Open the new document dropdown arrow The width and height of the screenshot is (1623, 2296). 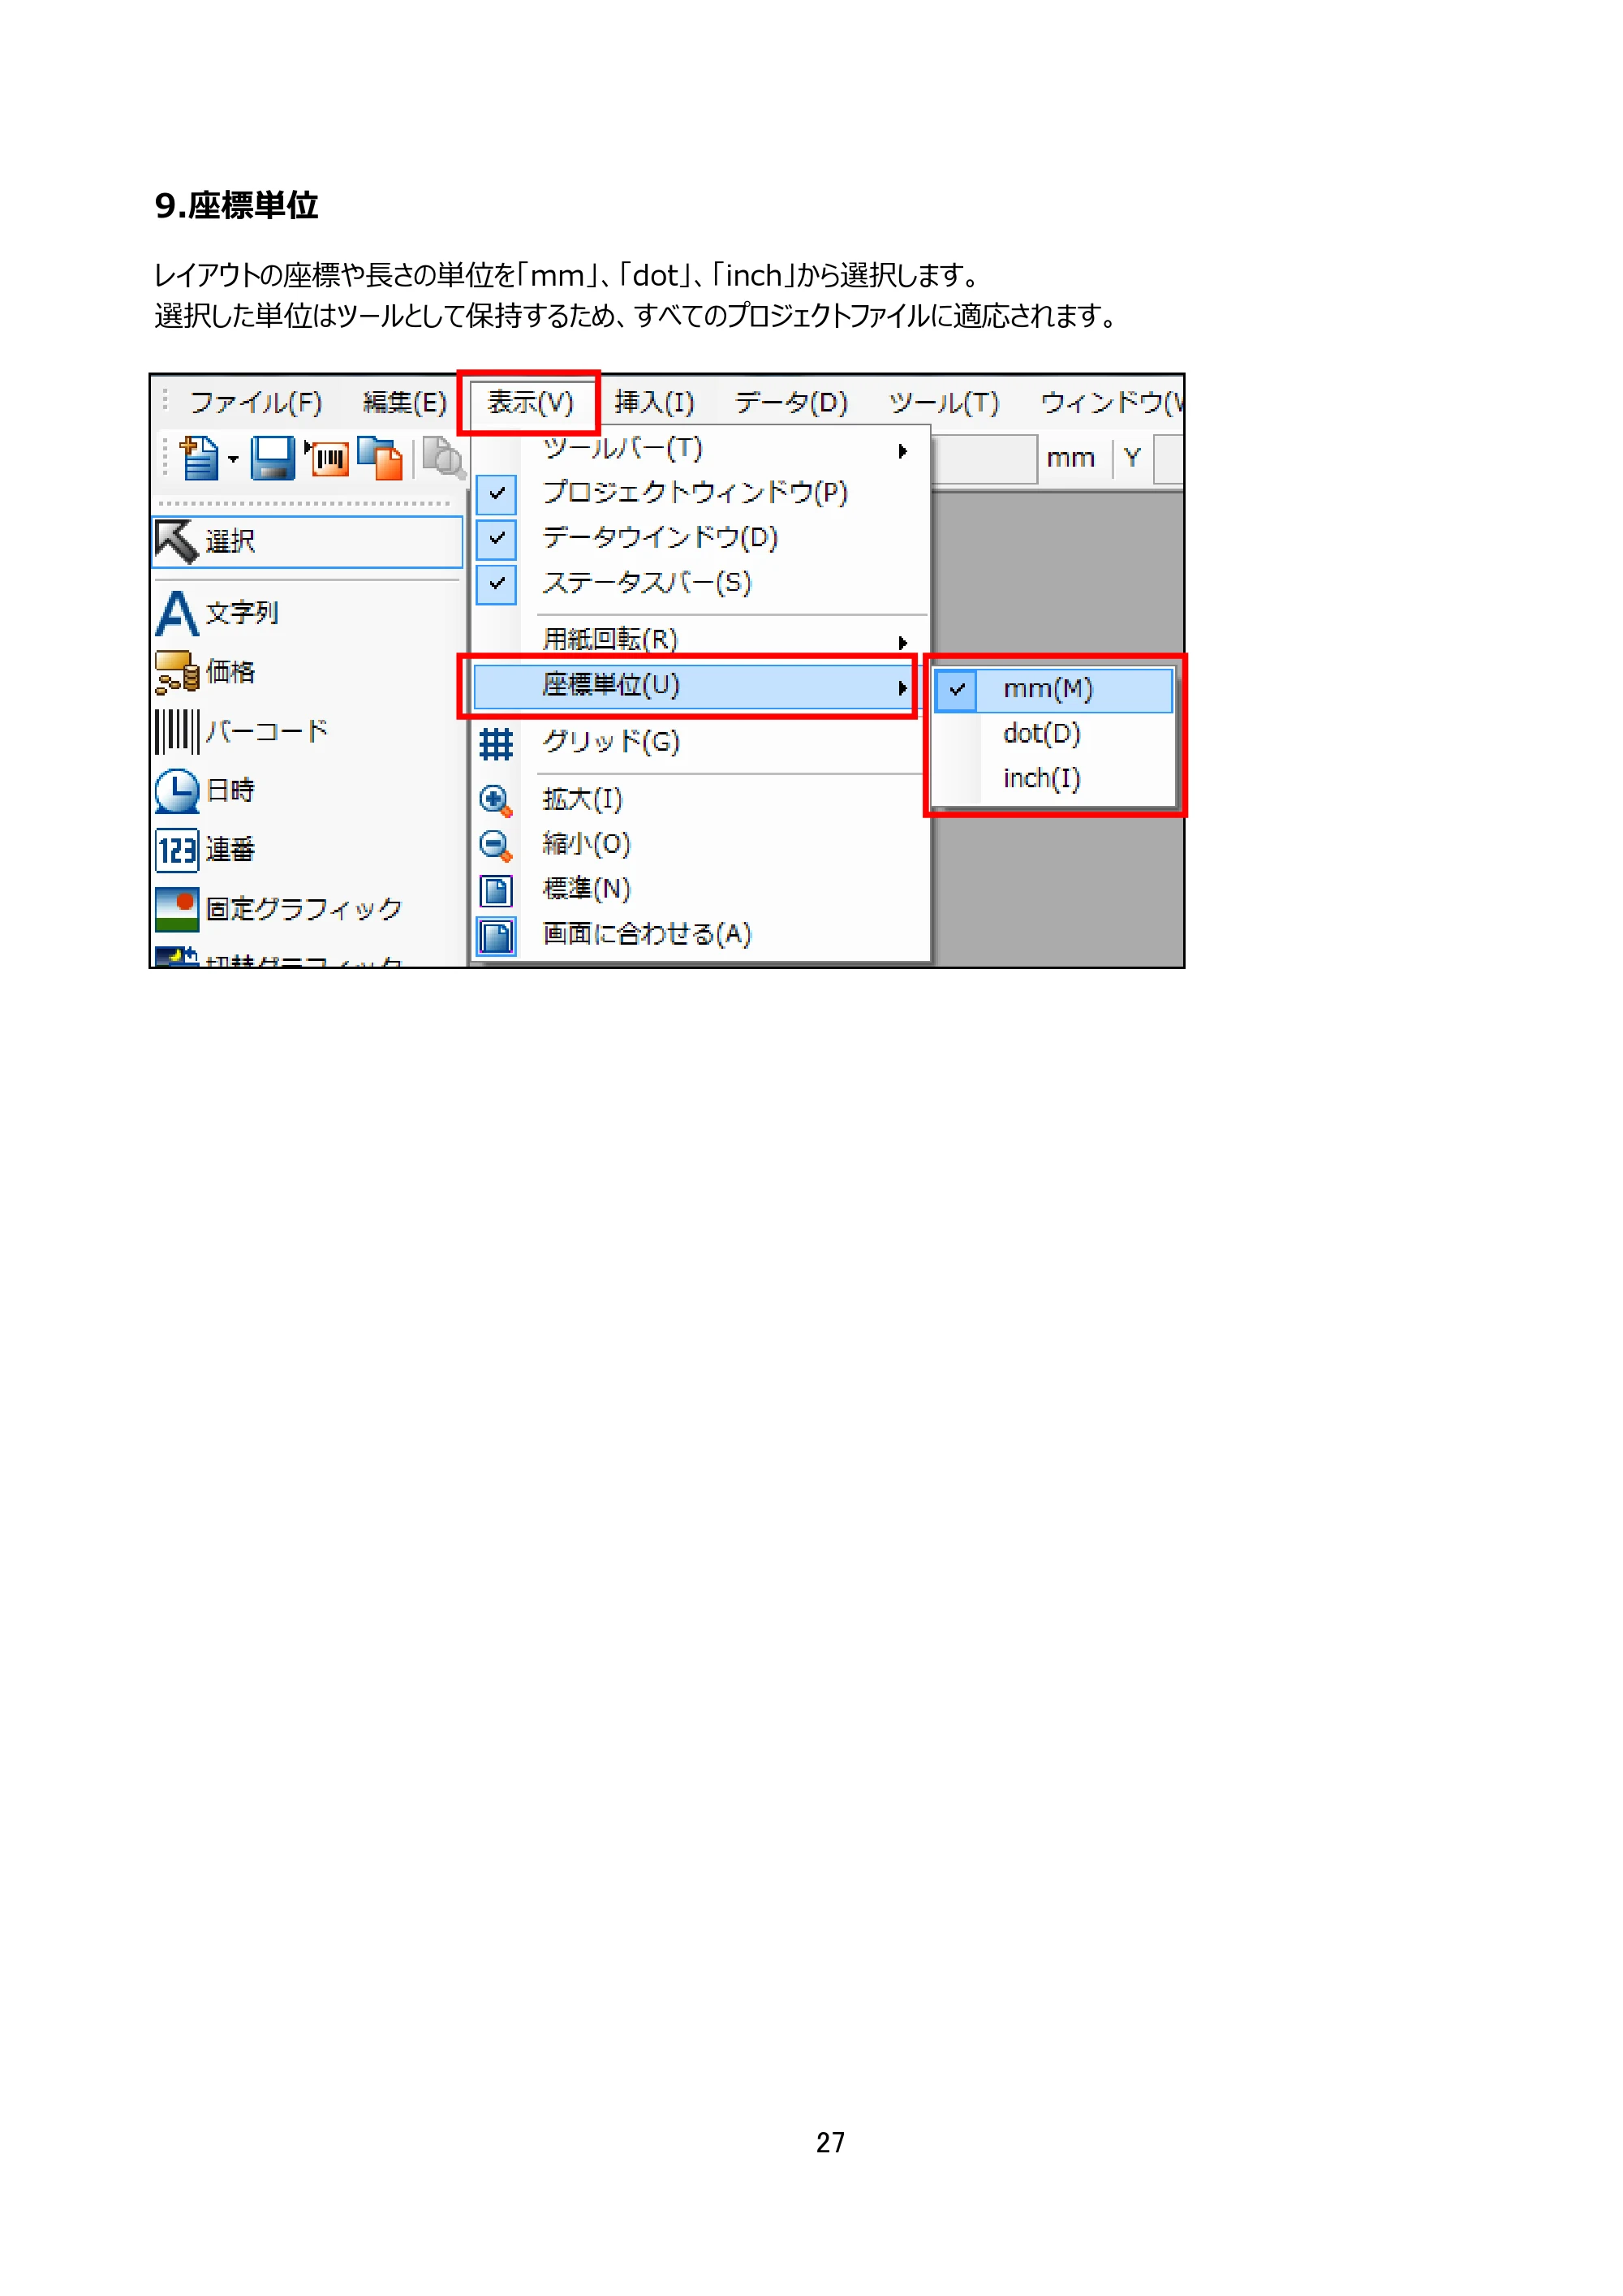pos(233,460)
